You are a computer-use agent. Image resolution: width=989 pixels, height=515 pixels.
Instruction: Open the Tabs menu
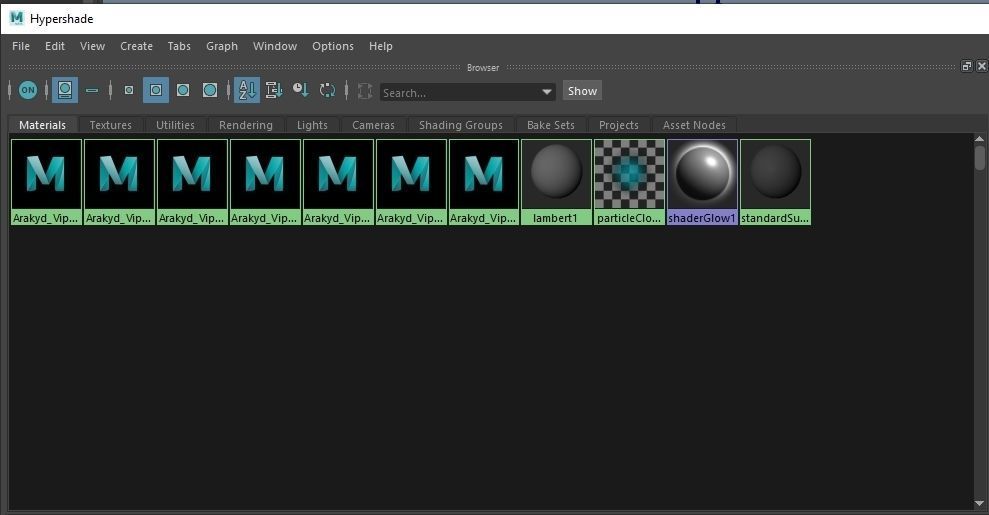(x=179, y=46)
